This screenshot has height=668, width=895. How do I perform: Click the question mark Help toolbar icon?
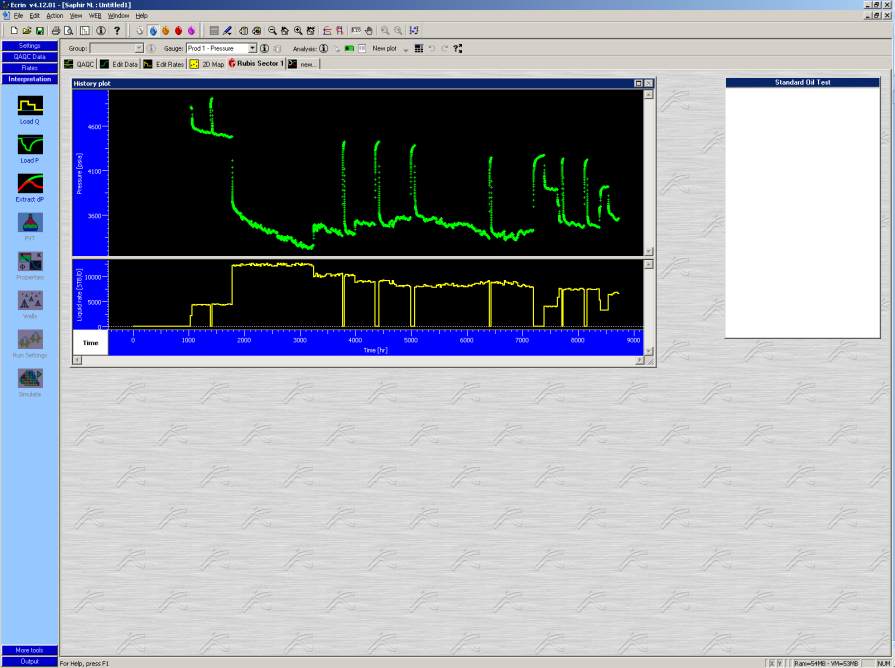(117, 31)
